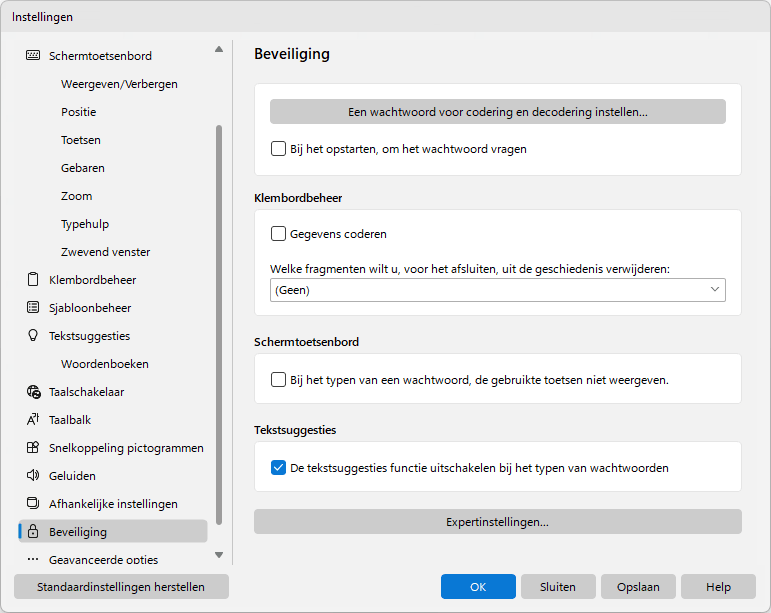The image size is (771, 613).
Task: Click the icon beside Snelkoppeling pictogrammen
Action: tap(33, 447)
